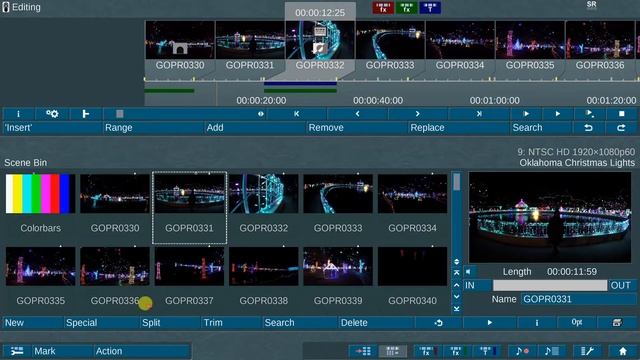Select GOPR0330 in the storyboard
This screenshot has height=360, width=640.
click(x=180, y=46)
